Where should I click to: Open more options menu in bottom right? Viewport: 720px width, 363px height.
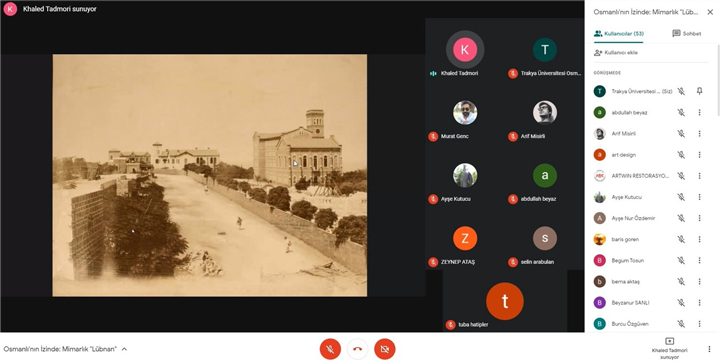click(709, 349)
